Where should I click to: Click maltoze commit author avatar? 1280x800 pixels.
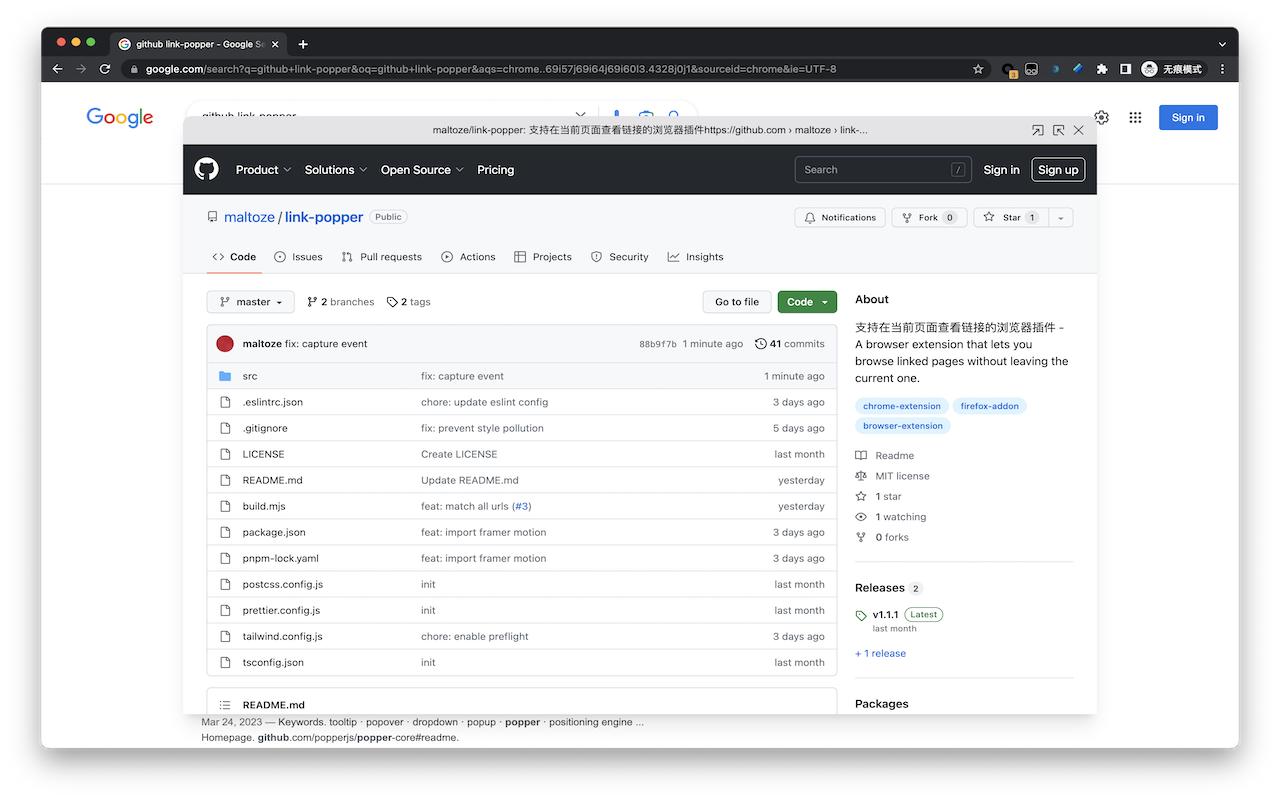[x=225, y=344]
